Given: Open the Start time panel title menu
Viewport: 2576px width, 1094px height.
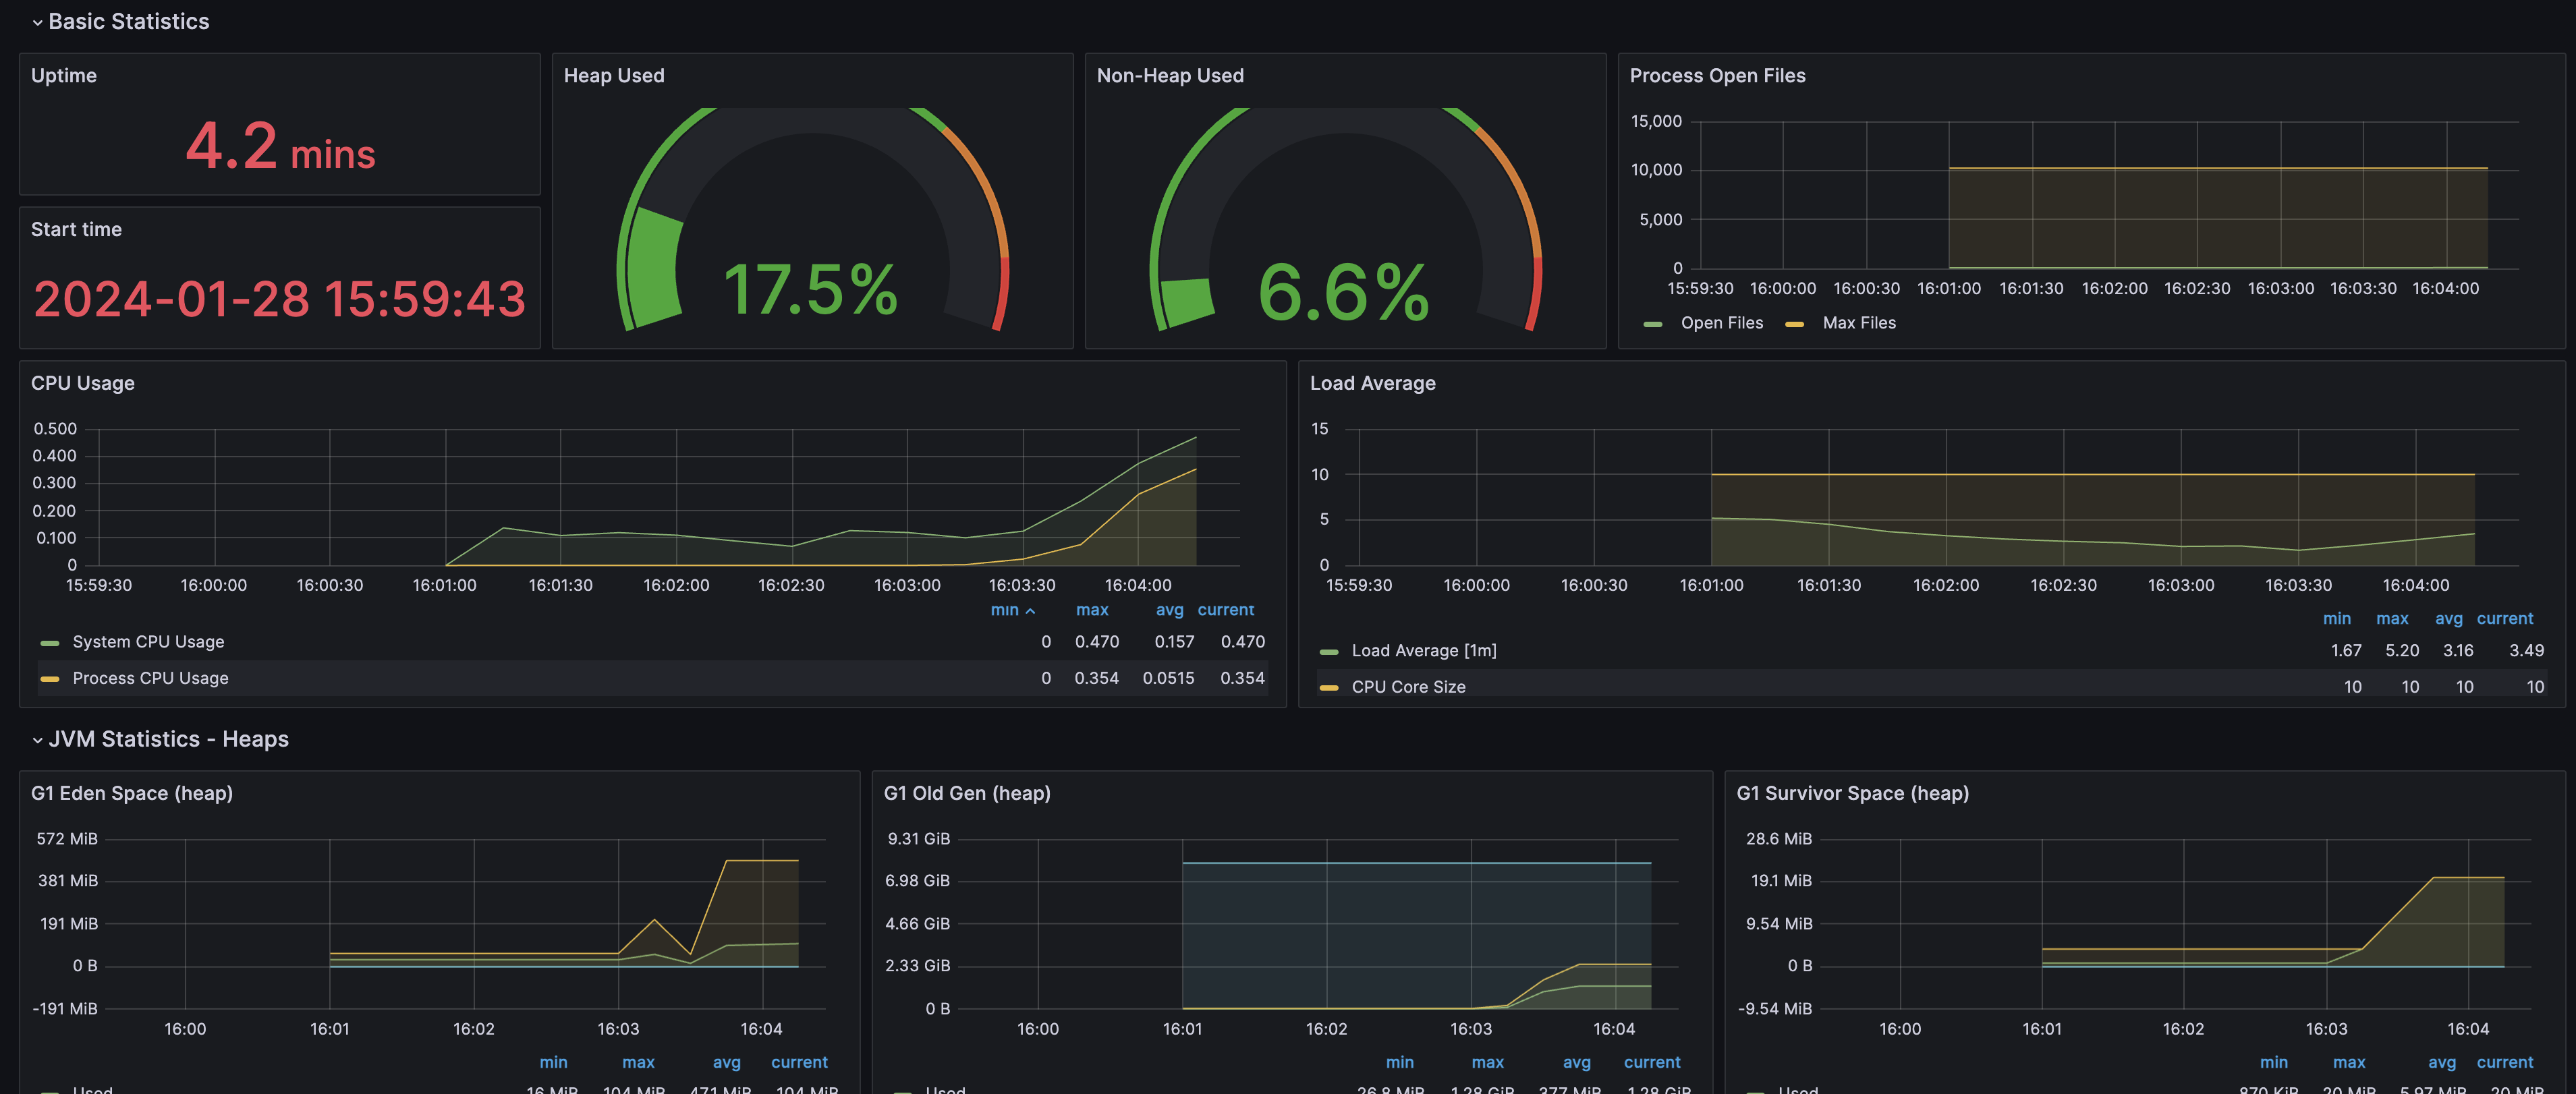Looking at the screenshot, I should tap(76, 230).
